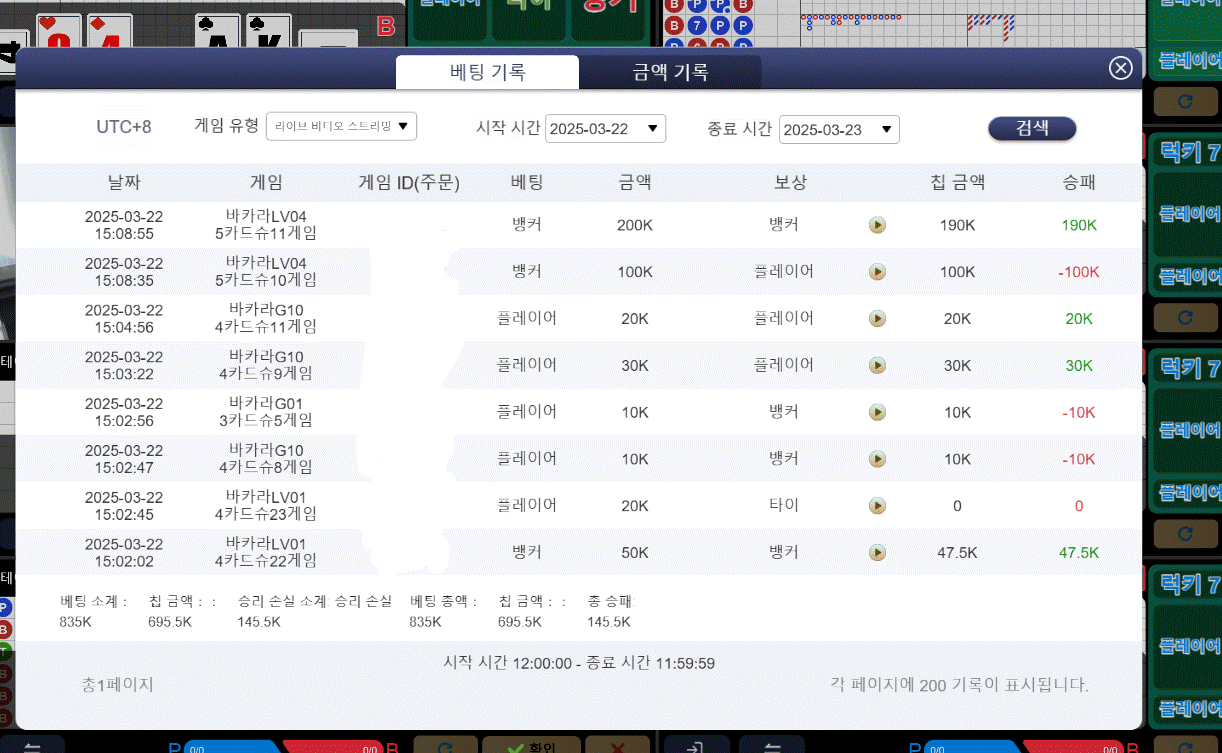Click the 200K bet amount cell
Viewport: 1222px width, 753px height.
coord(635,225)
